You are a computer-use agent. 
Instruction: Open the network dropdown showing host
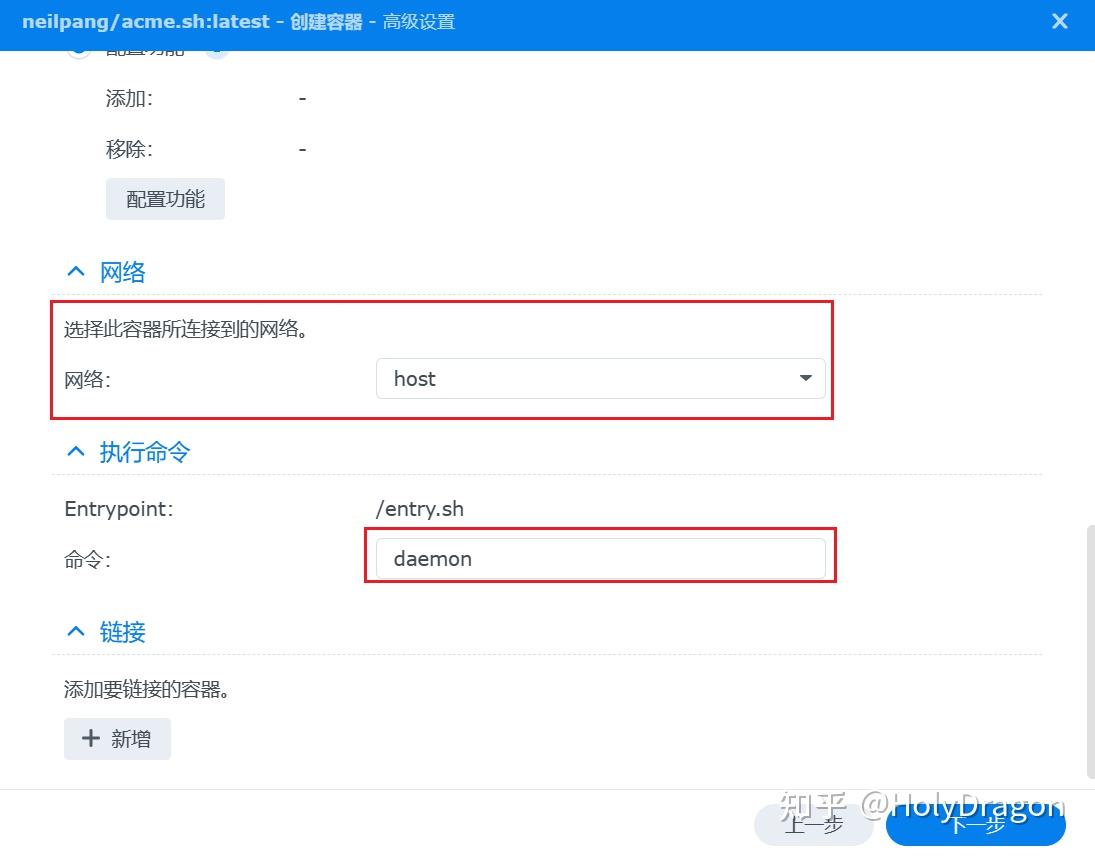click(600, 379)
